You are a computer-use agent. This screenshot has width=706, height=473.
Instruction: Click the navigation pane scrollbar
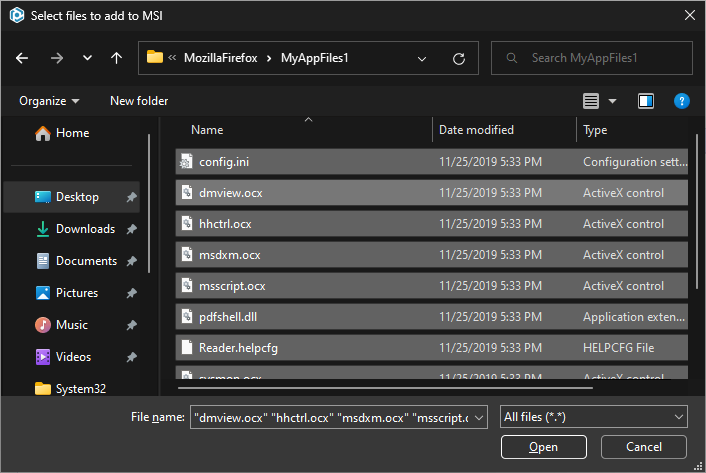[149, 203]
